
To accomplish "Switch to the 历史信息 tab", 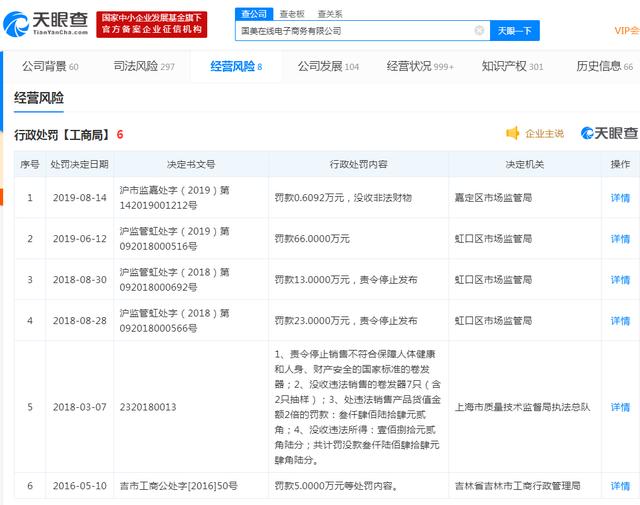I will pos(604,66).
